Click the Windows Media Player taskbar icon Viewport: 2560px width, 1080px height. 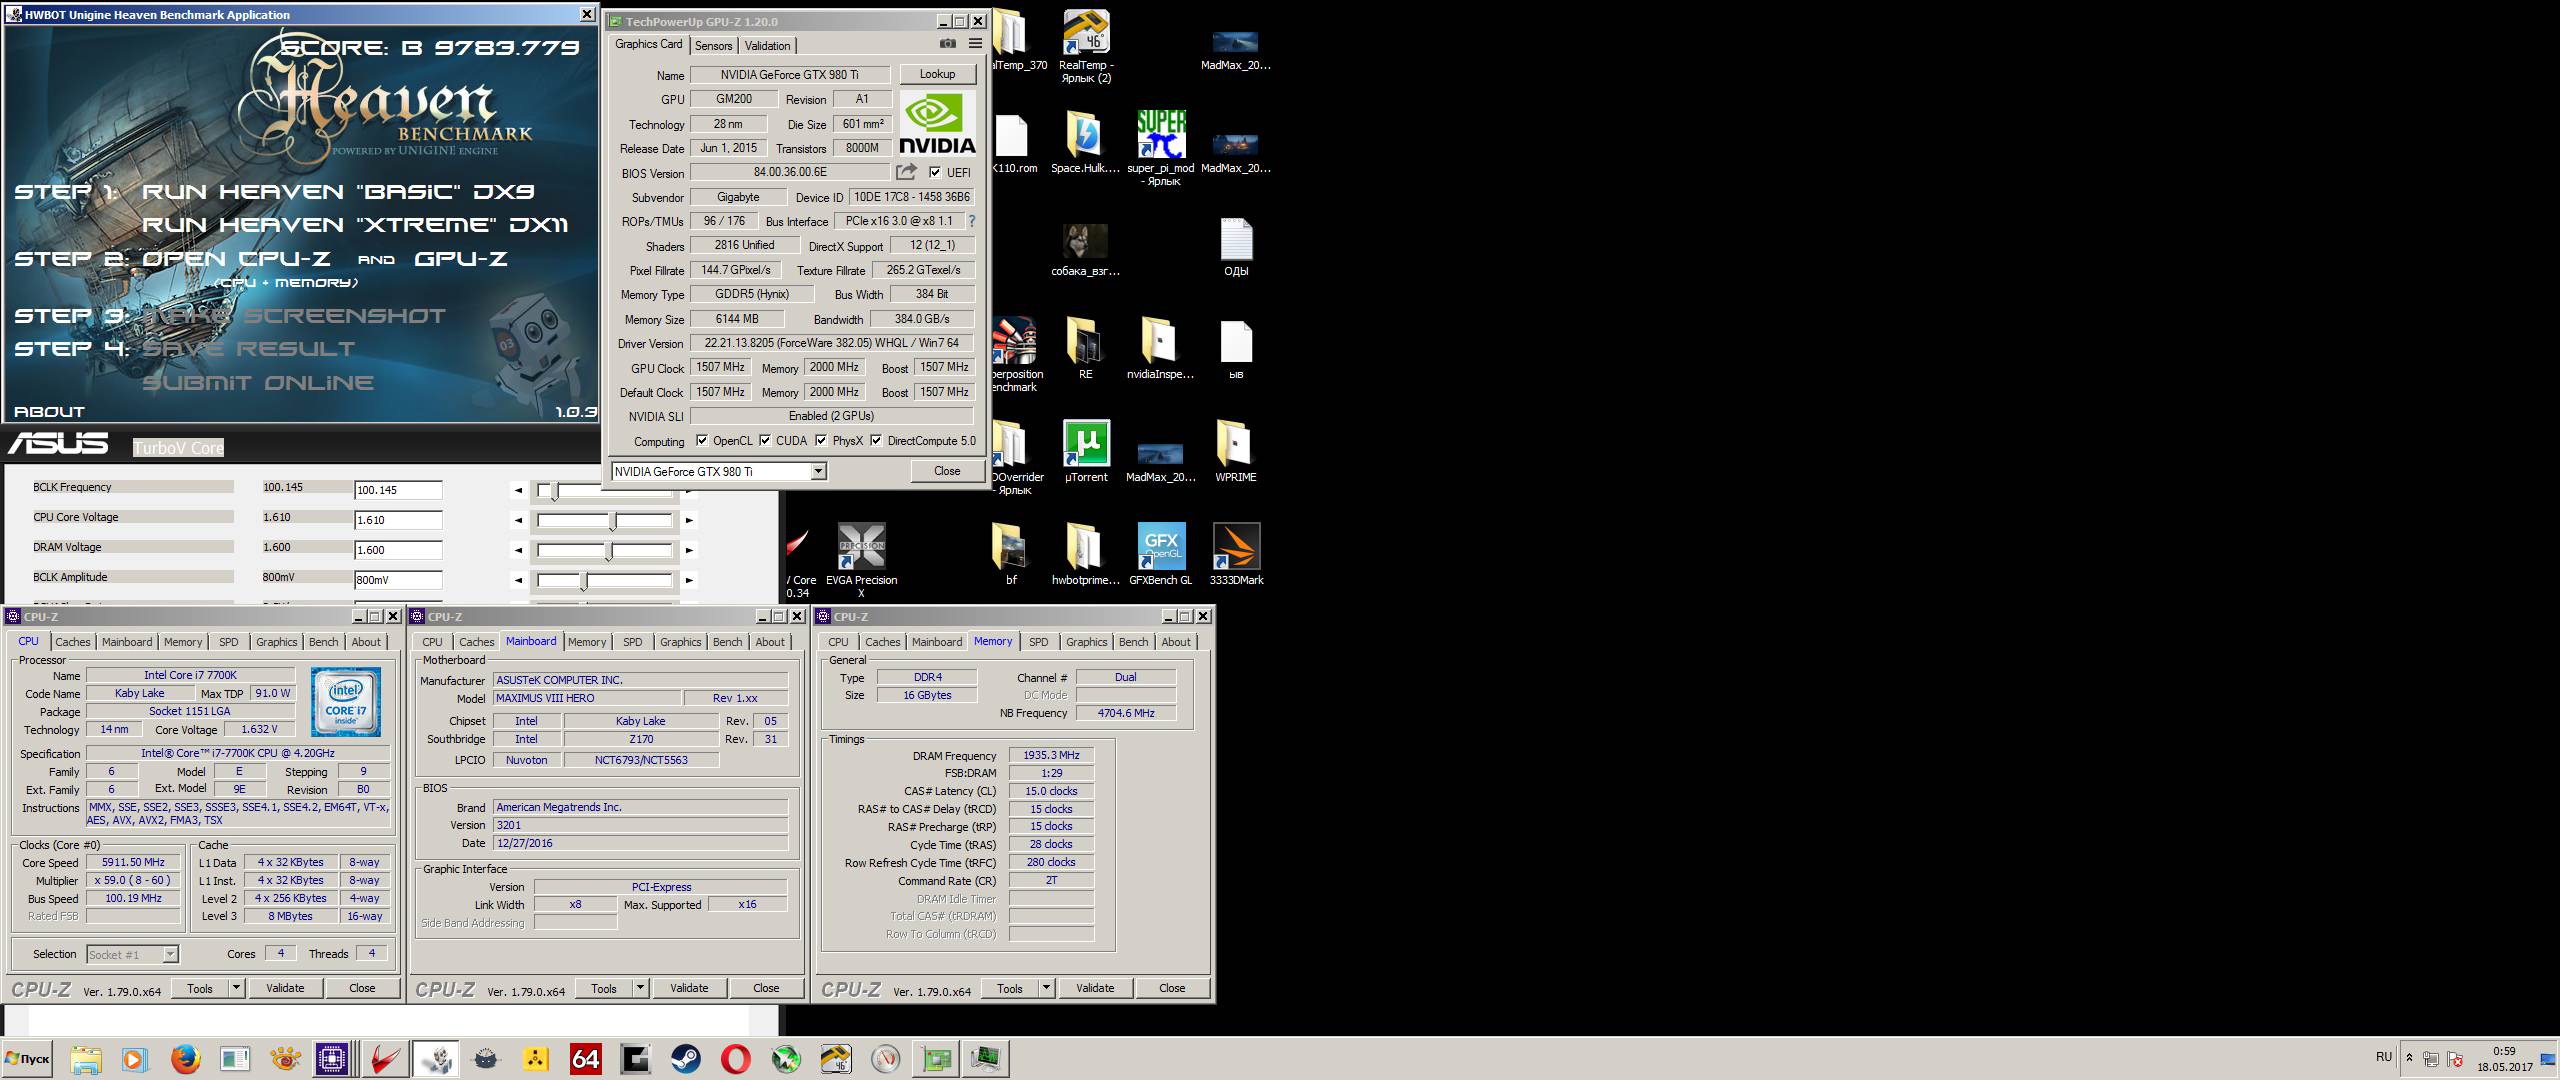point(135,1059)
